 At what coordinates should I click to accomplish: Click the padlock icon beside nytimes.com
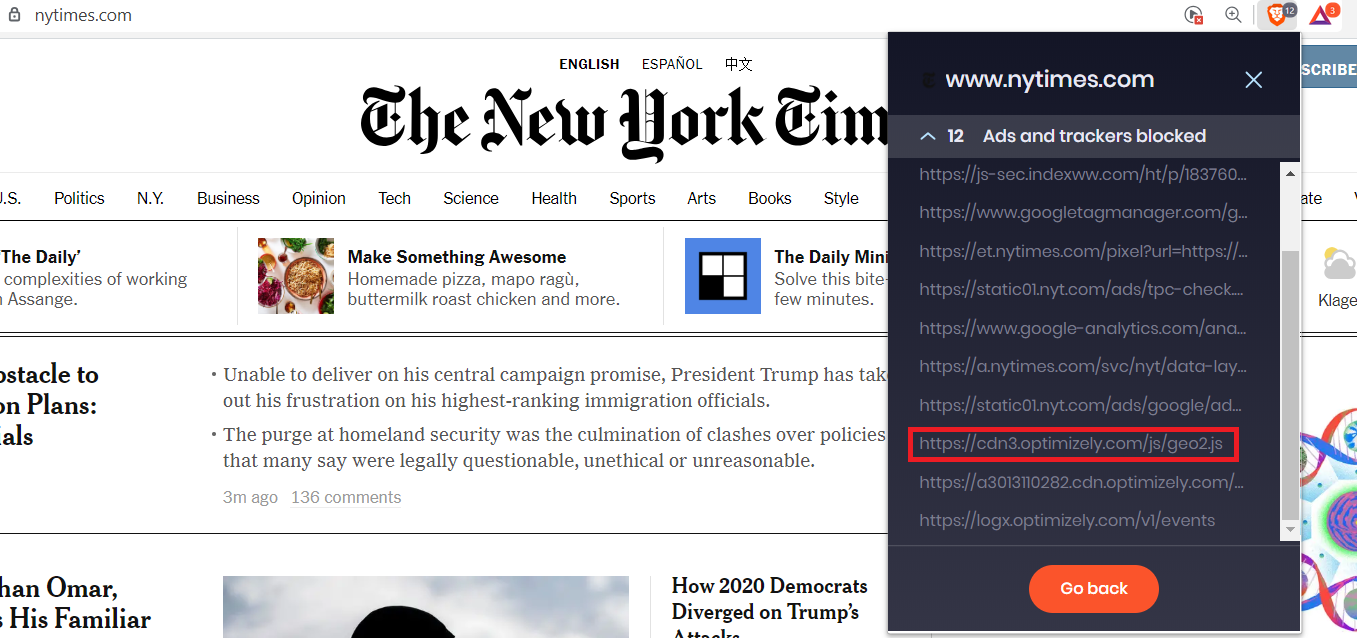(14, 15)
